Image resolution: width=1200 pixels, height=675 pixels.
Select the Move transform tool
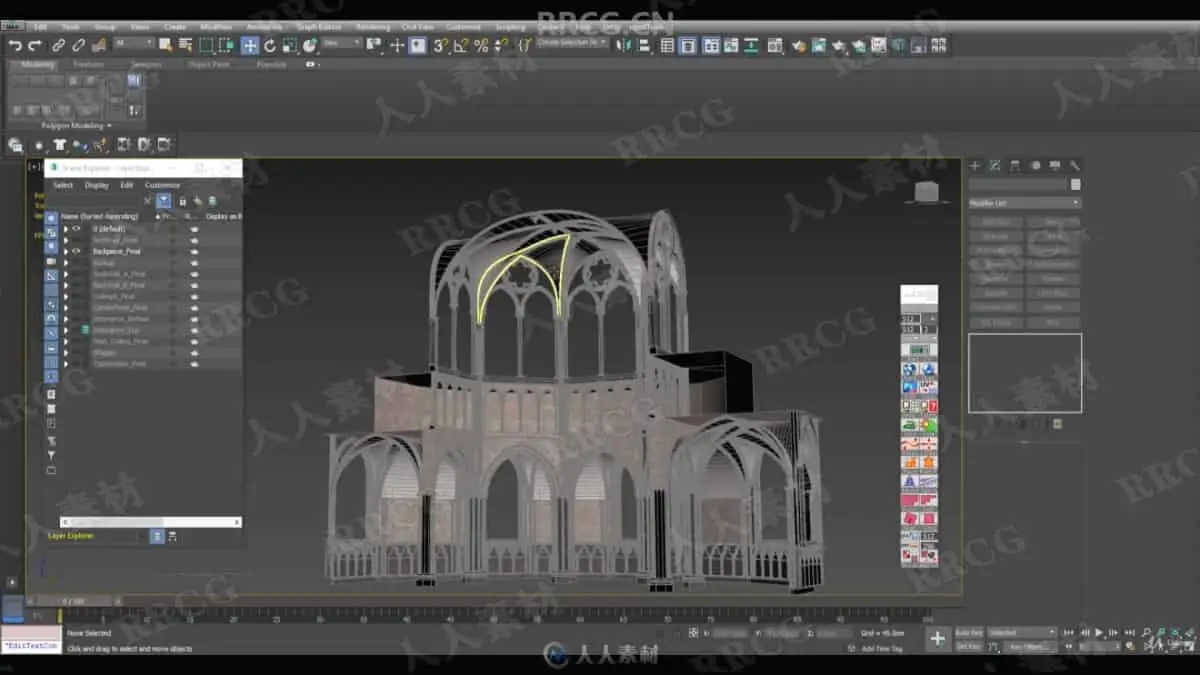(249, 45)
